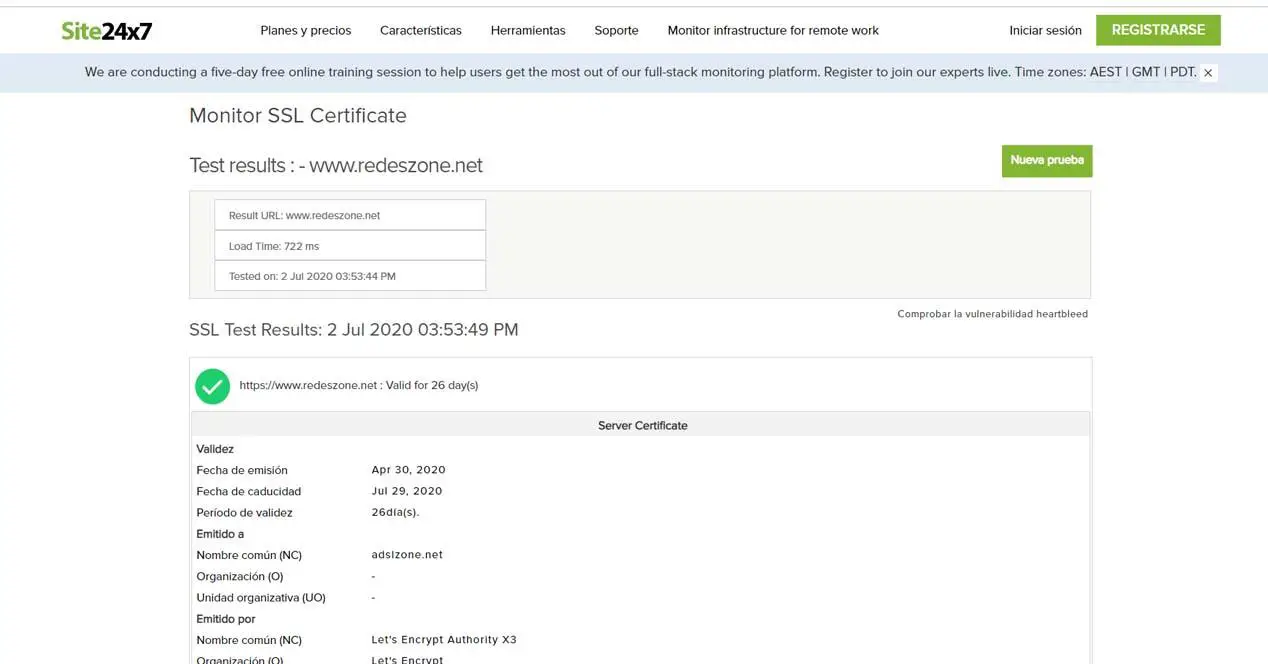Click the Server Certificate section header
This screenshot has width=1268, height=664.
[x=642, y=425]
